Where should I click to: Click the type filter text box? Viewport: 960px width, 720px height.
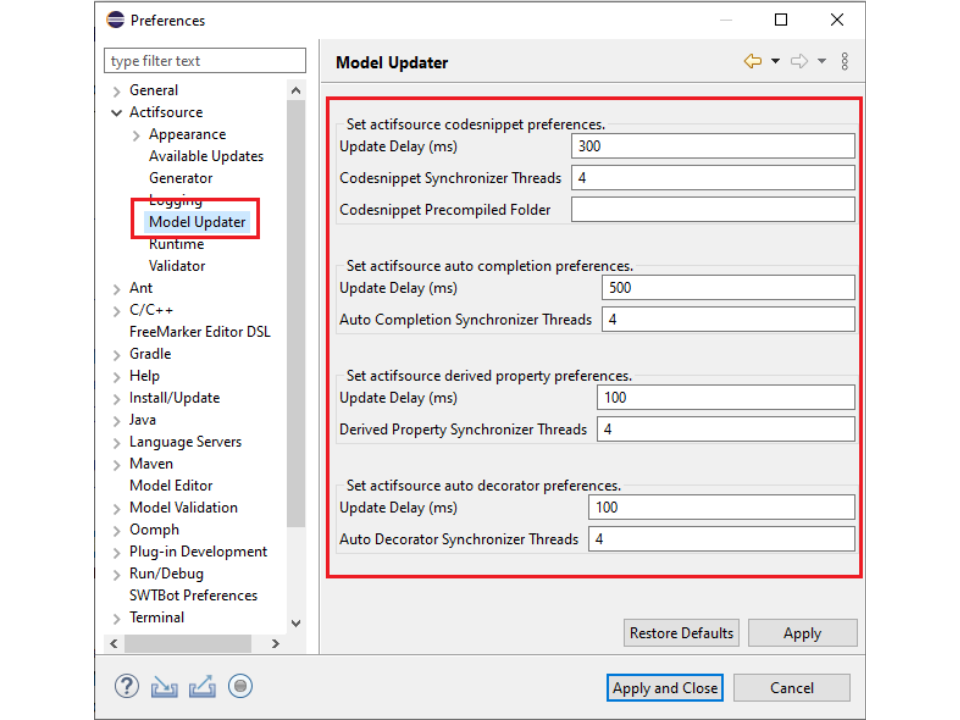tap(205, 61)
